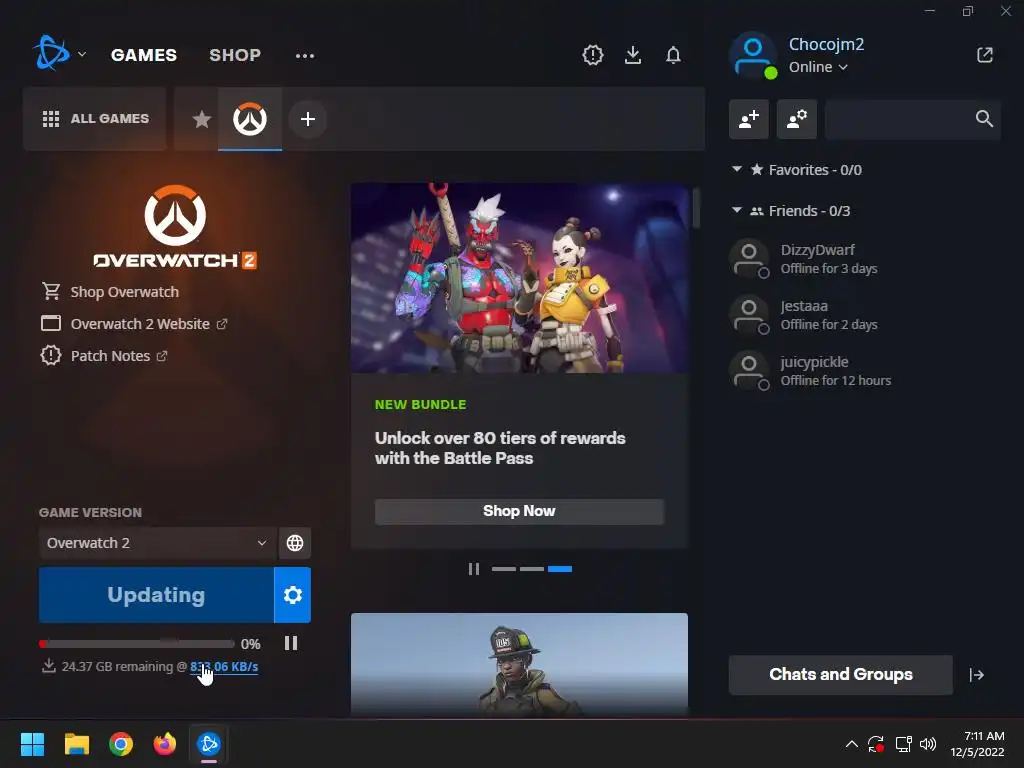Go to first carousel slide indicator
The width and height of the screenshot is (1024, 768).
point(504,569)
